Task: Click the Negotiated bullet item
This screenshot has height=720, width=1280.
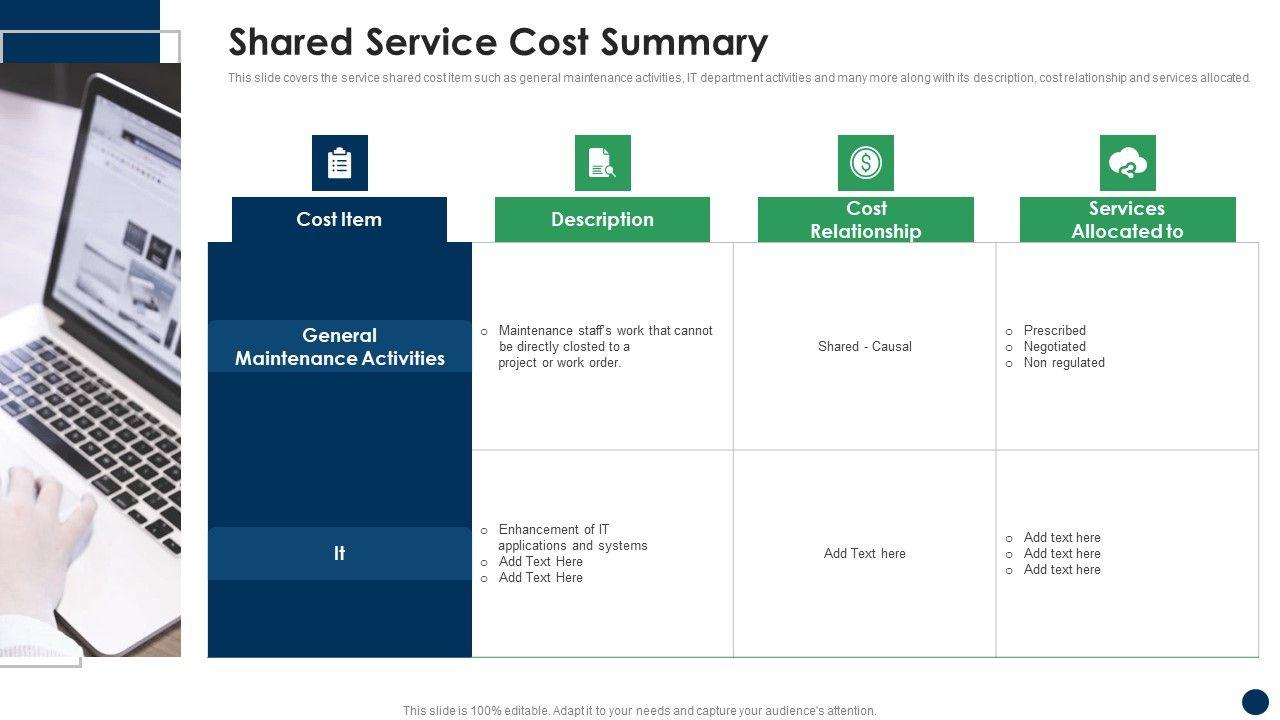Action: (1054, 346)
